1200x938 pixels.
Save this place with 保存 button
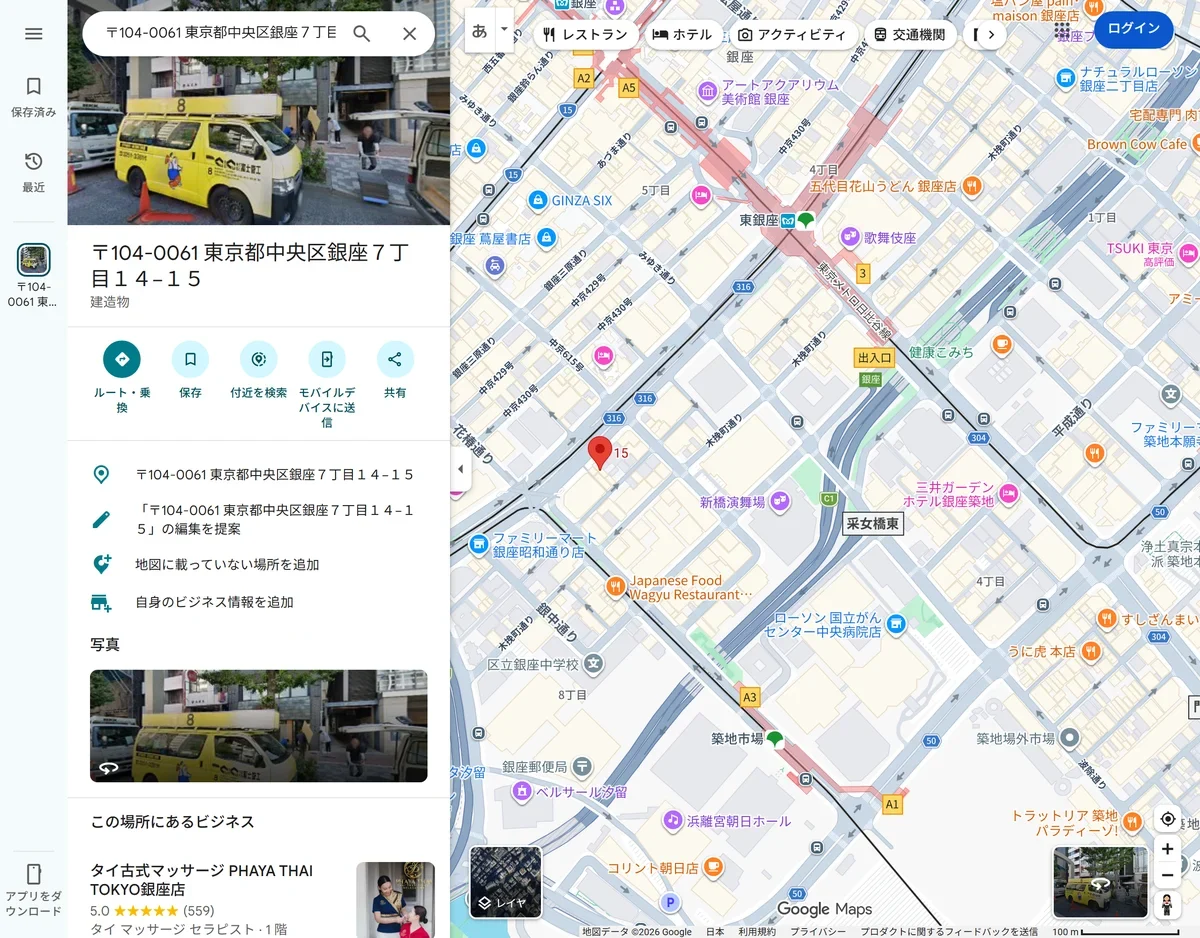click(x=190, y=370)
